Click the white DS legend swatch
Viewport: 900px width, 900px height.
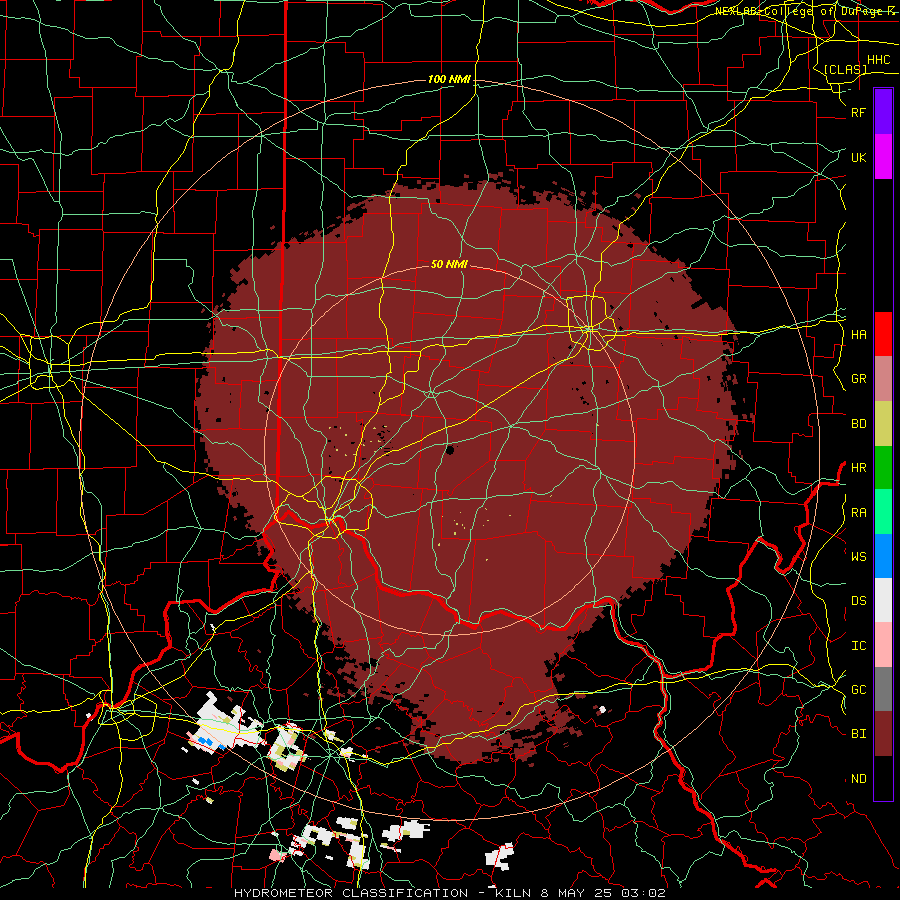point(883,600)
